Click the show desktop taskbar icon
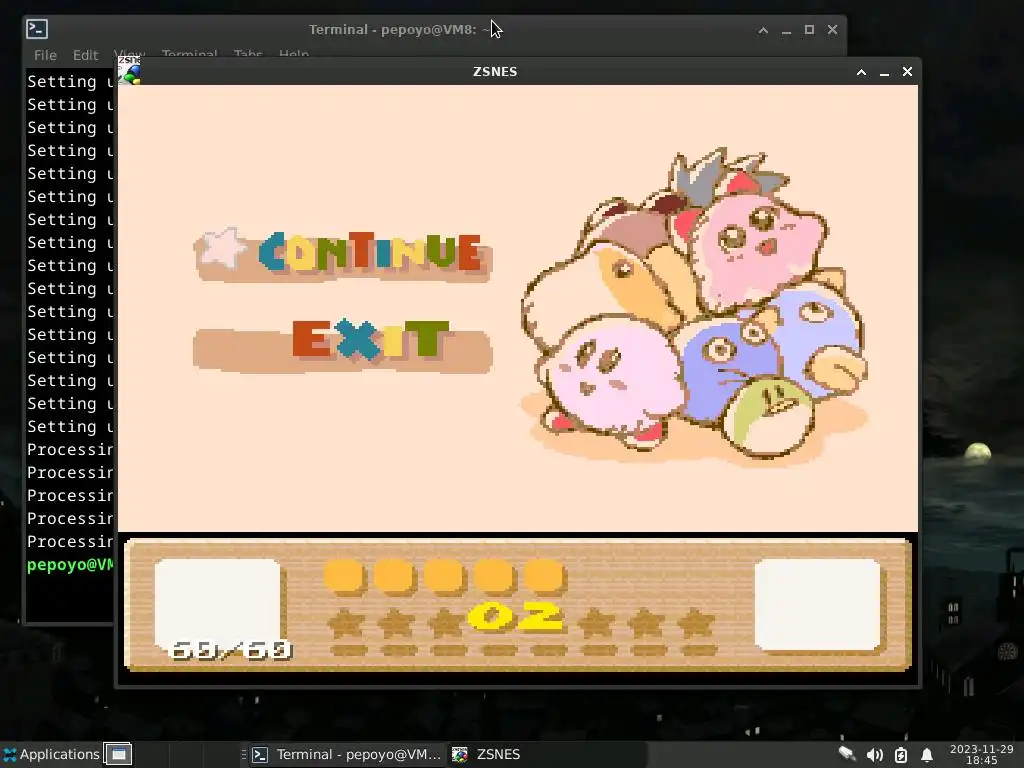 point(118,754)
